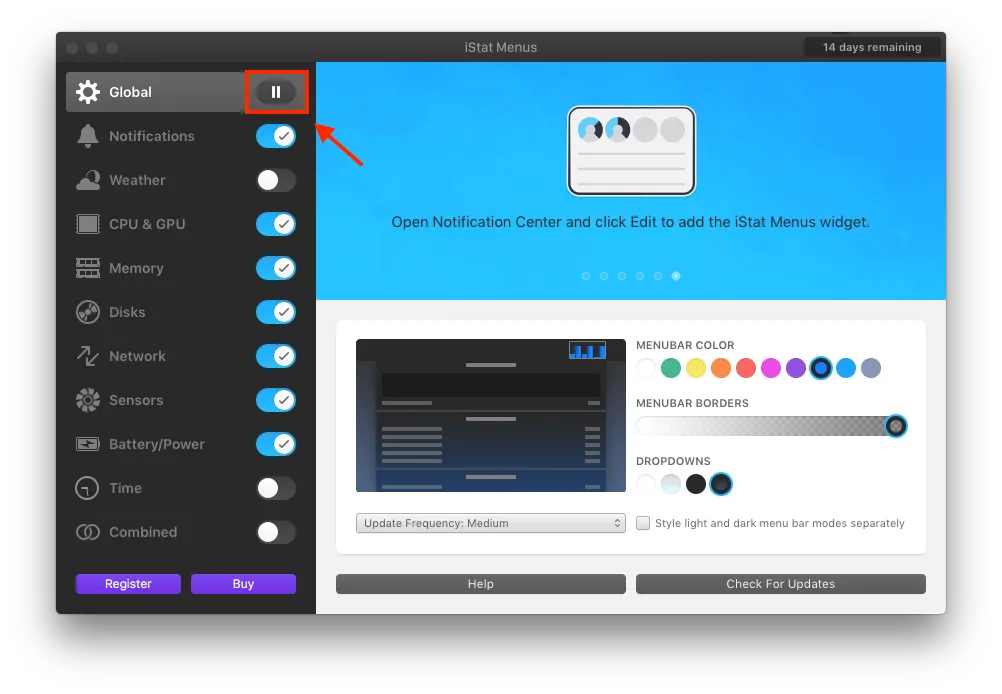
Task: Go to the Combined sidebar section
Action: (x=142, y=532)
